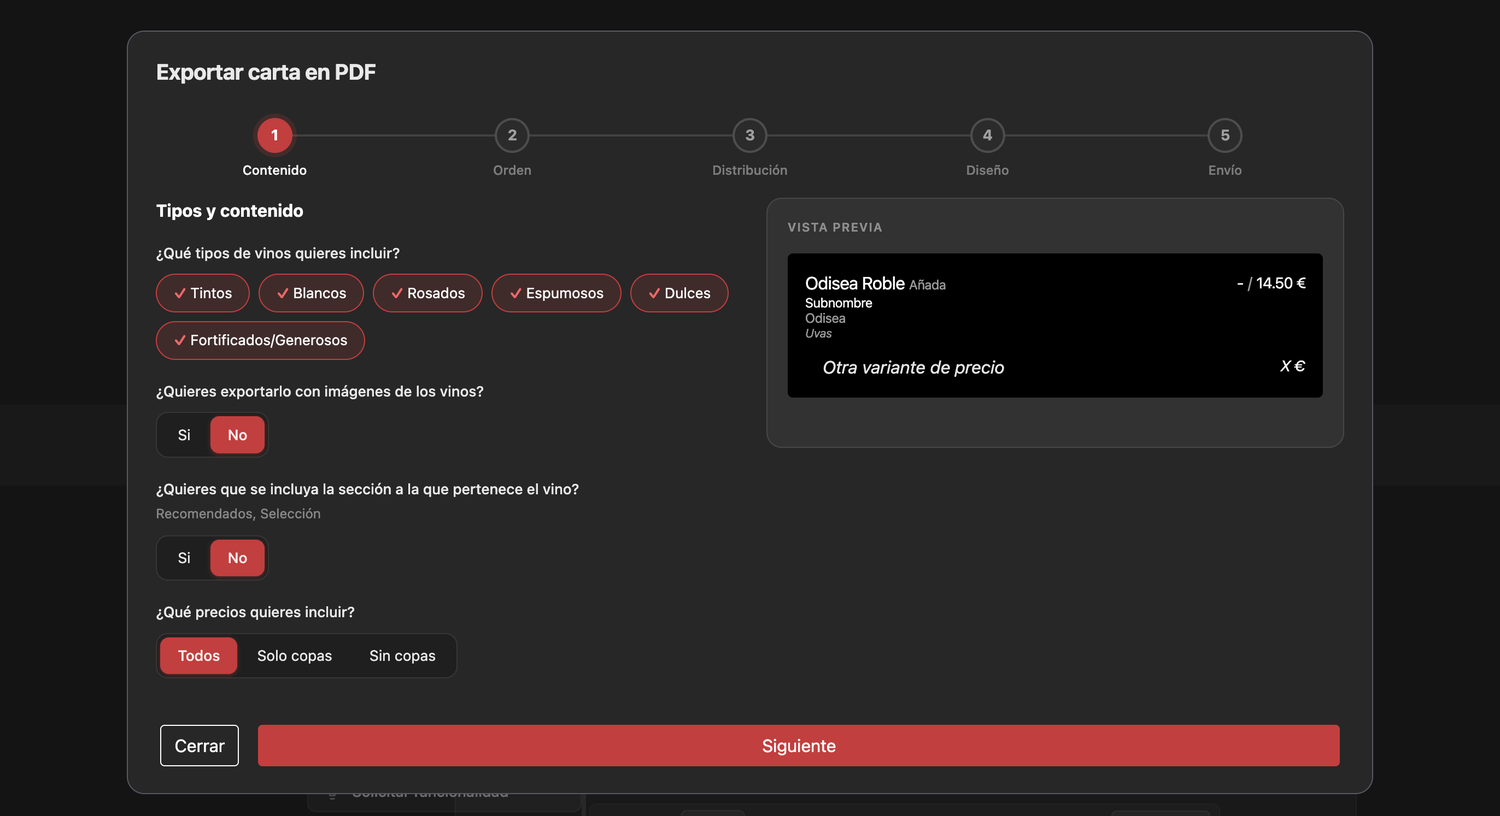Go to step 5 Envío
This screenshot has width=1500, height=816.
pos(1225,135)
